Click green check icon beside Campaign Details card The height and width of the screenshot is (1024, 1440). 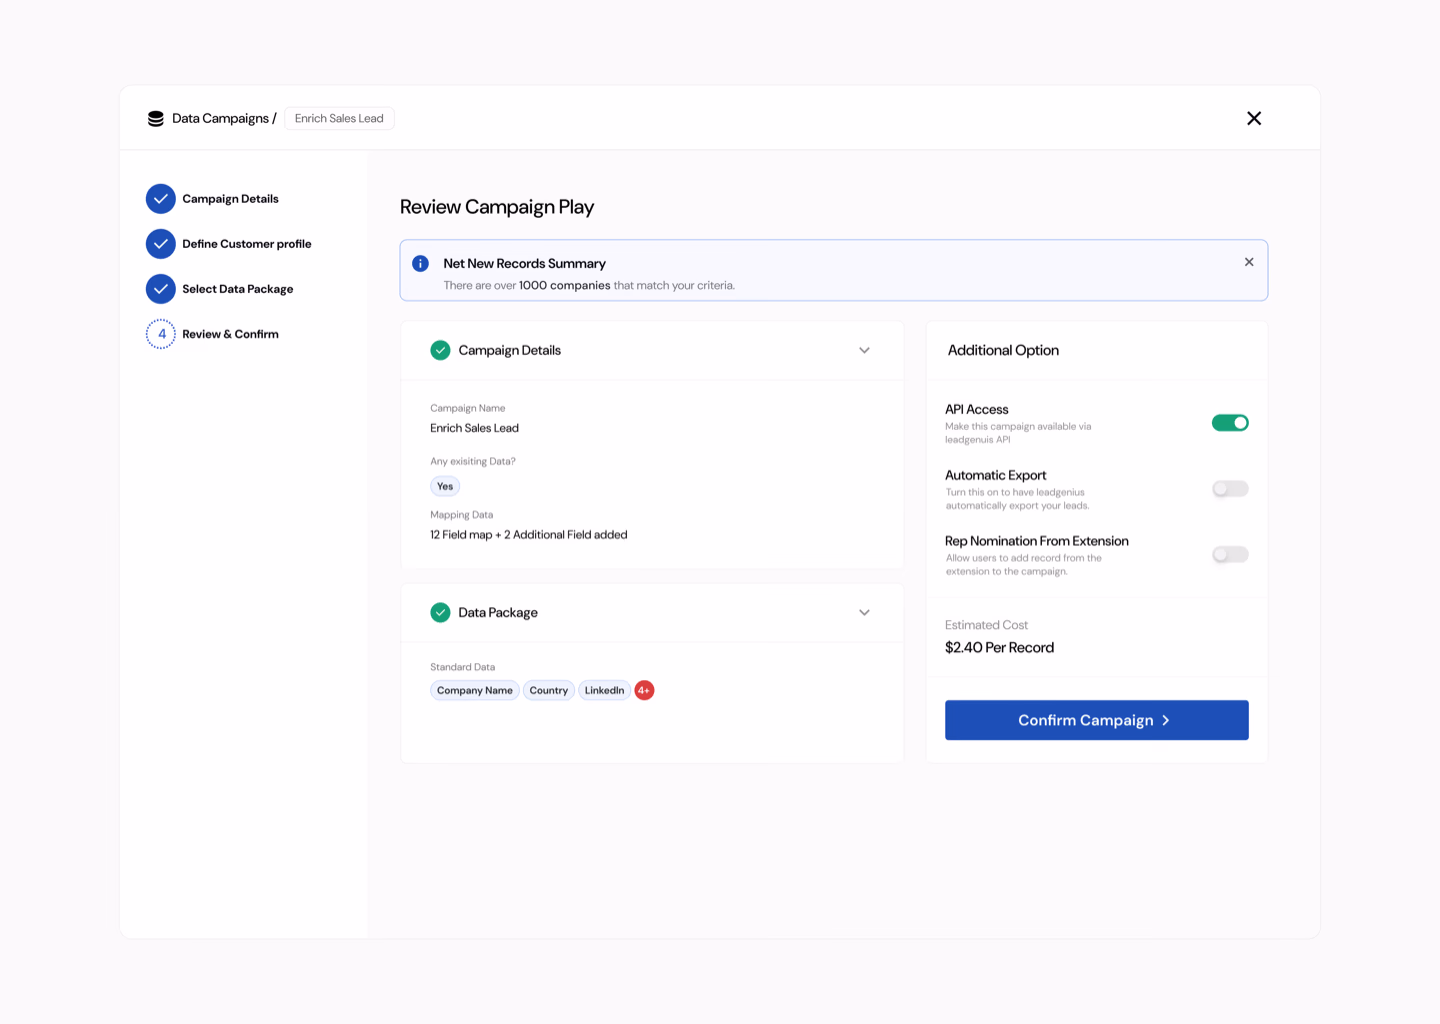[440, 350]
